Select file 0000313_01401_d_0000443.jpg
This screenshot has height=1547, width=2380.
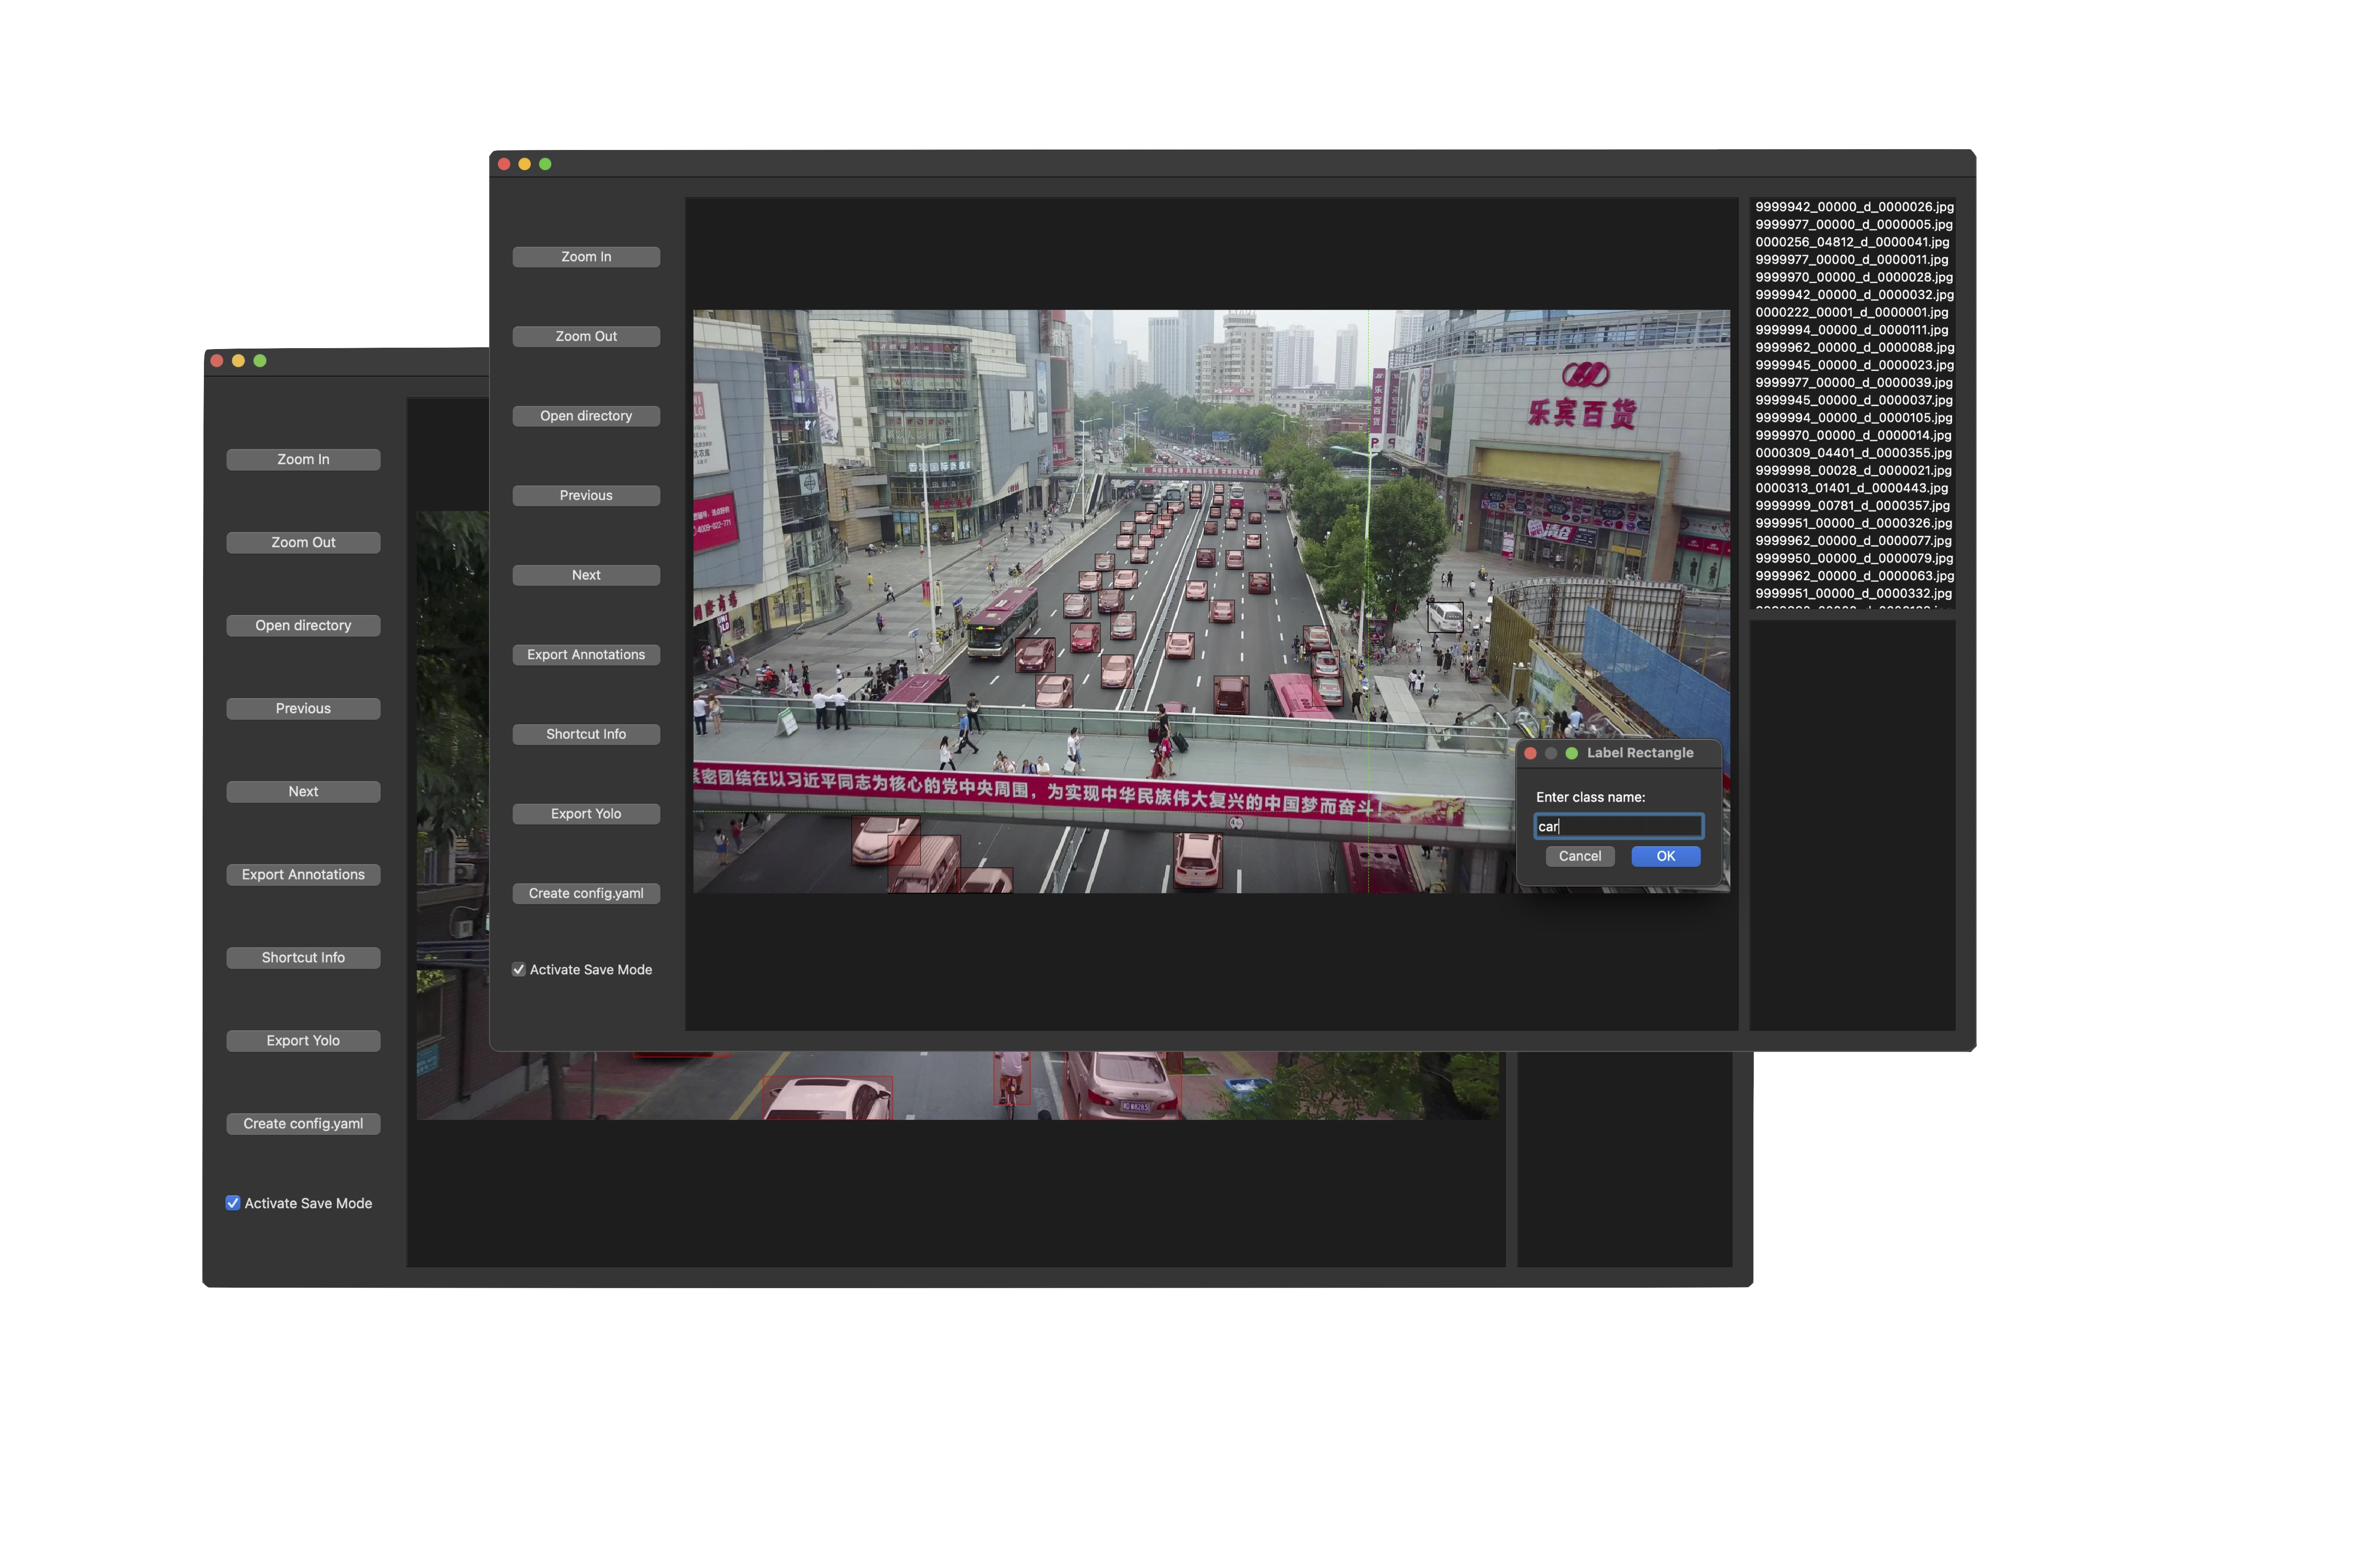1853,488
